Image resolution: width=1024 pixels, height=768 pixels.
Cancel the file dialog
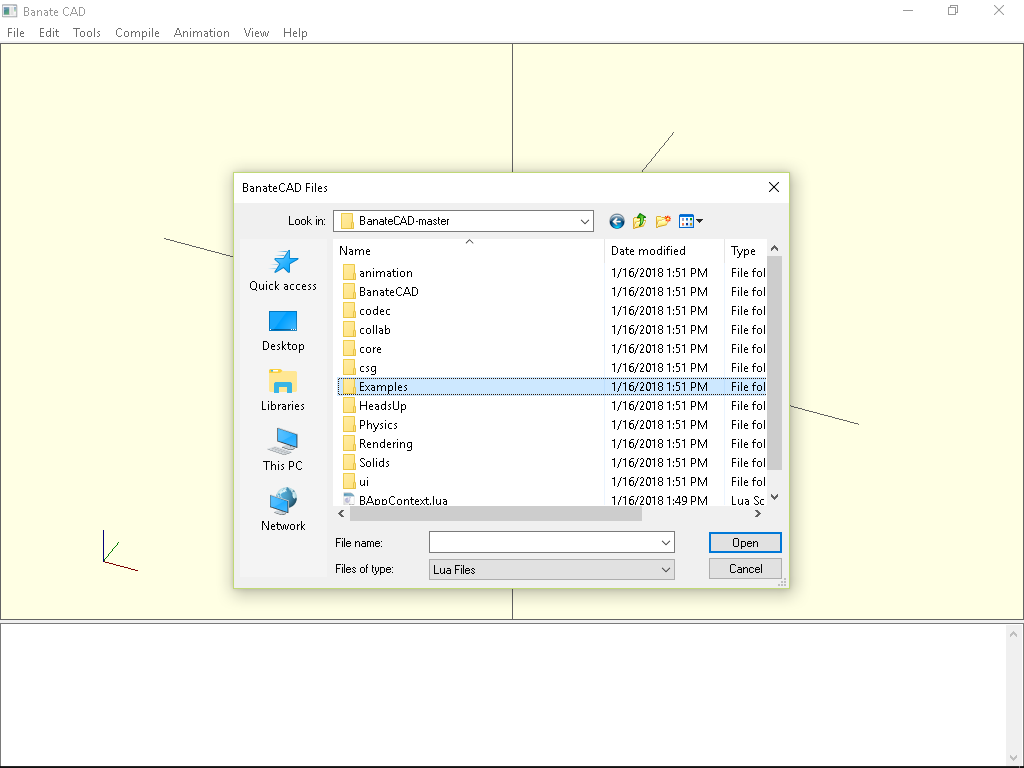point(745,568)
